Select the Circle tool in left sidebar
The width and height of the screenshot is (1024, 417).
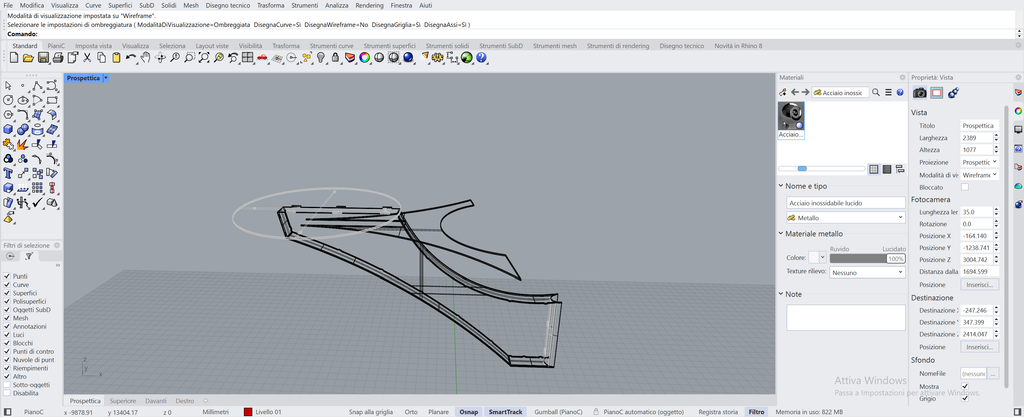(8, 100)
